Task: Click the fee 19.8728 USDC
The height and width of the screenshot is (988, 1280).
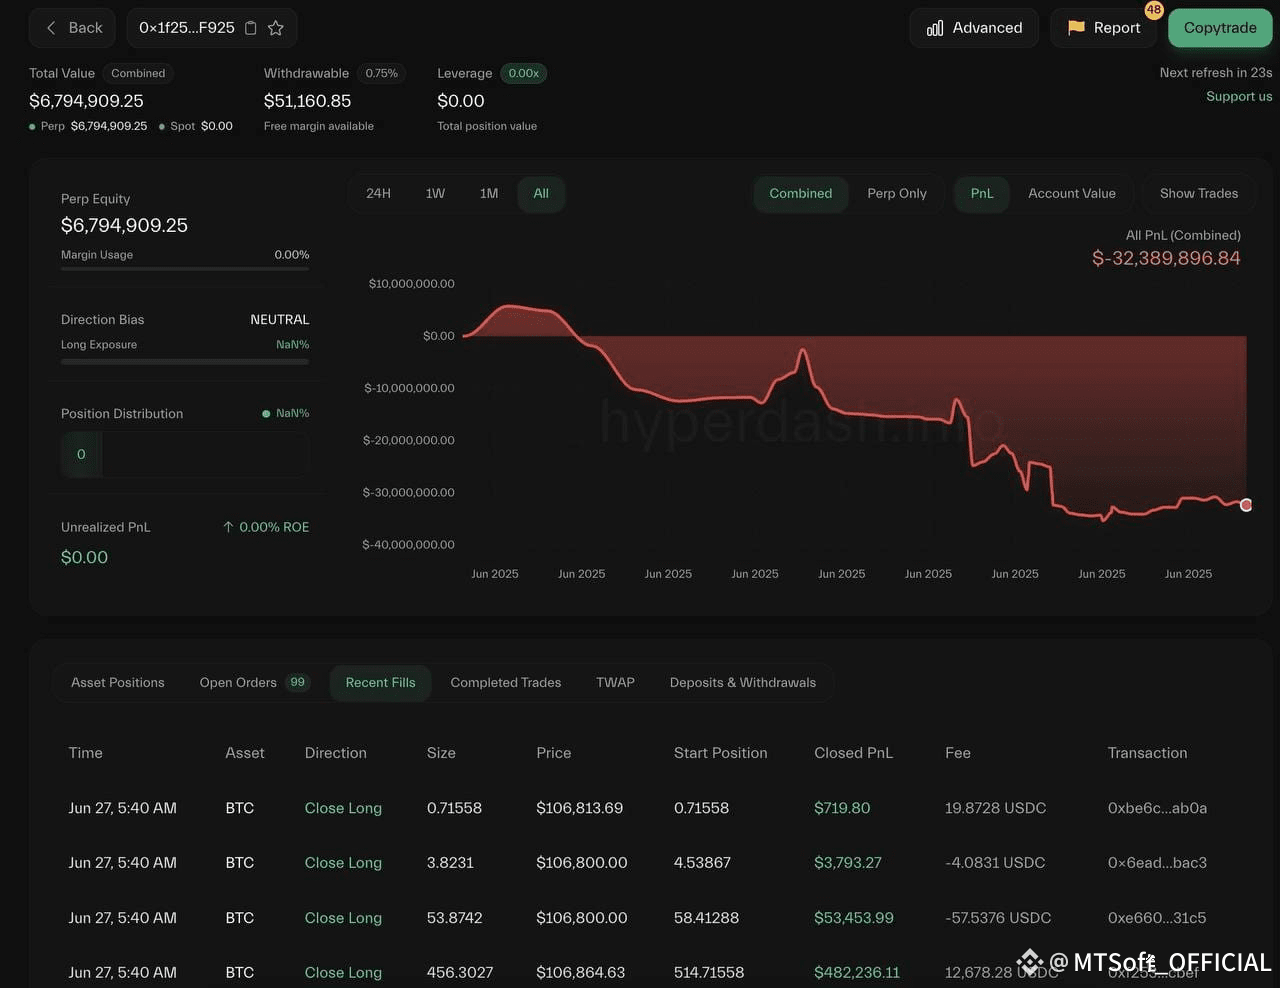Action: [x=995, y=808]
